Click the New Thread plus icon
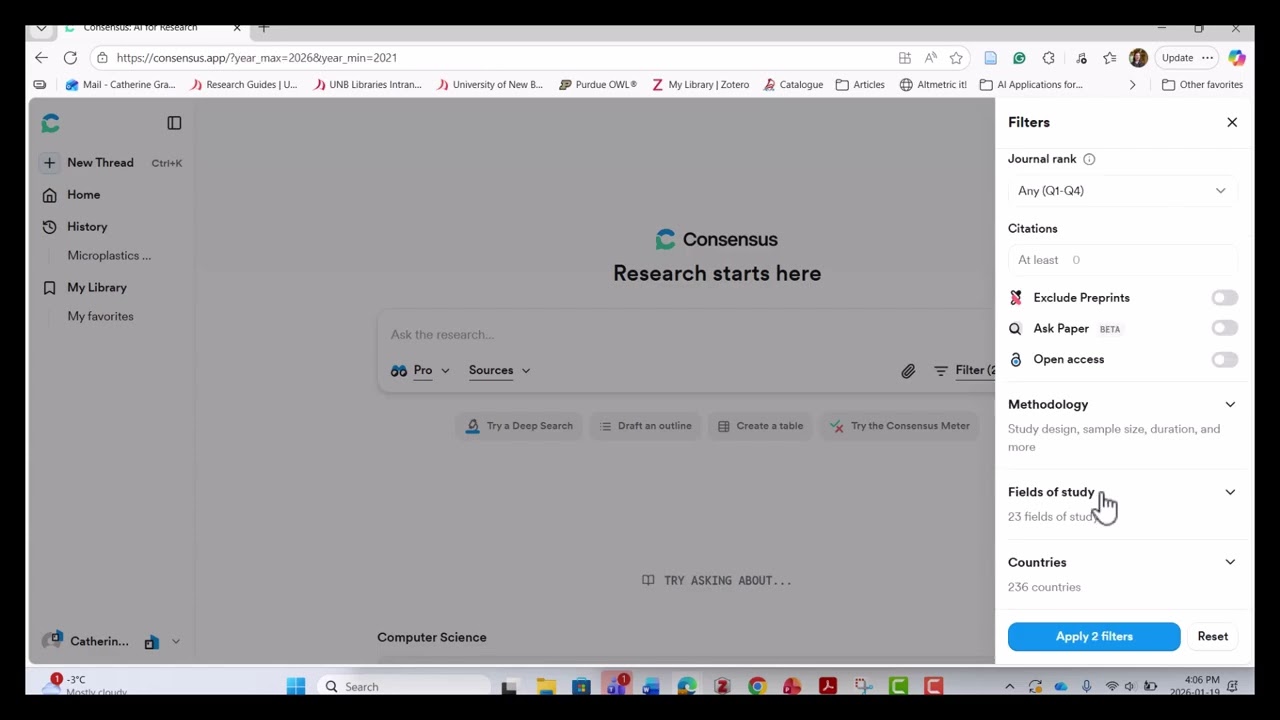Image resolution: width=1280 pixels, height=720 pixels. coord(49,162)
